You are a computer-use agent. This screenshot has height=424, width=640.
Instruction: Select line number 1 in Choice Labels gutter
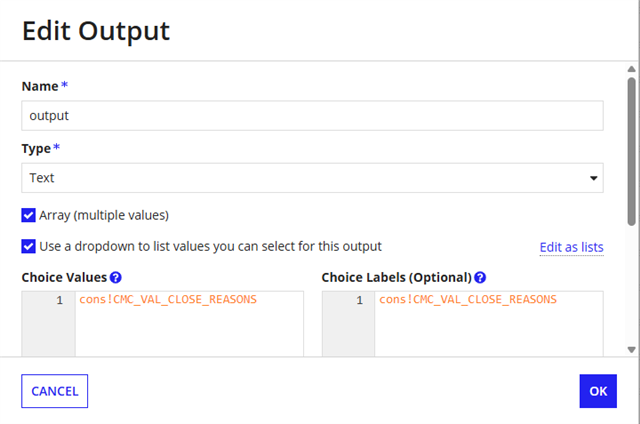(360, 300)
